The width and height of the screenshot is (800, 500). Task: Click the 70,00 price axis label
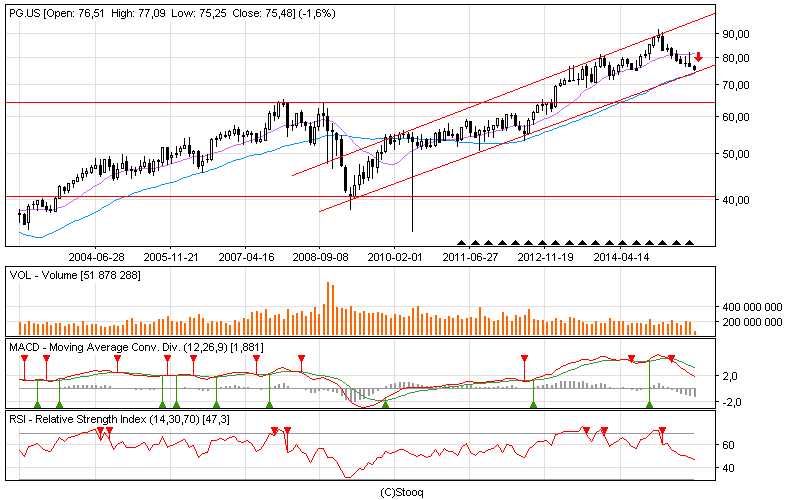click(736, 85)
